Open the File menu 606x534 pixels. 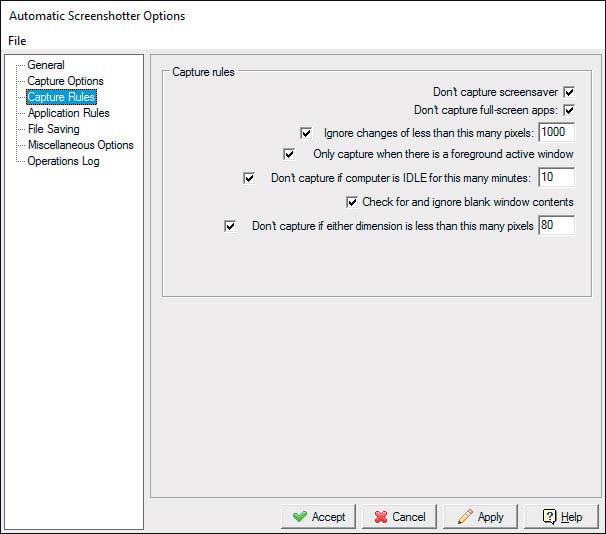(x=17, y=41)
